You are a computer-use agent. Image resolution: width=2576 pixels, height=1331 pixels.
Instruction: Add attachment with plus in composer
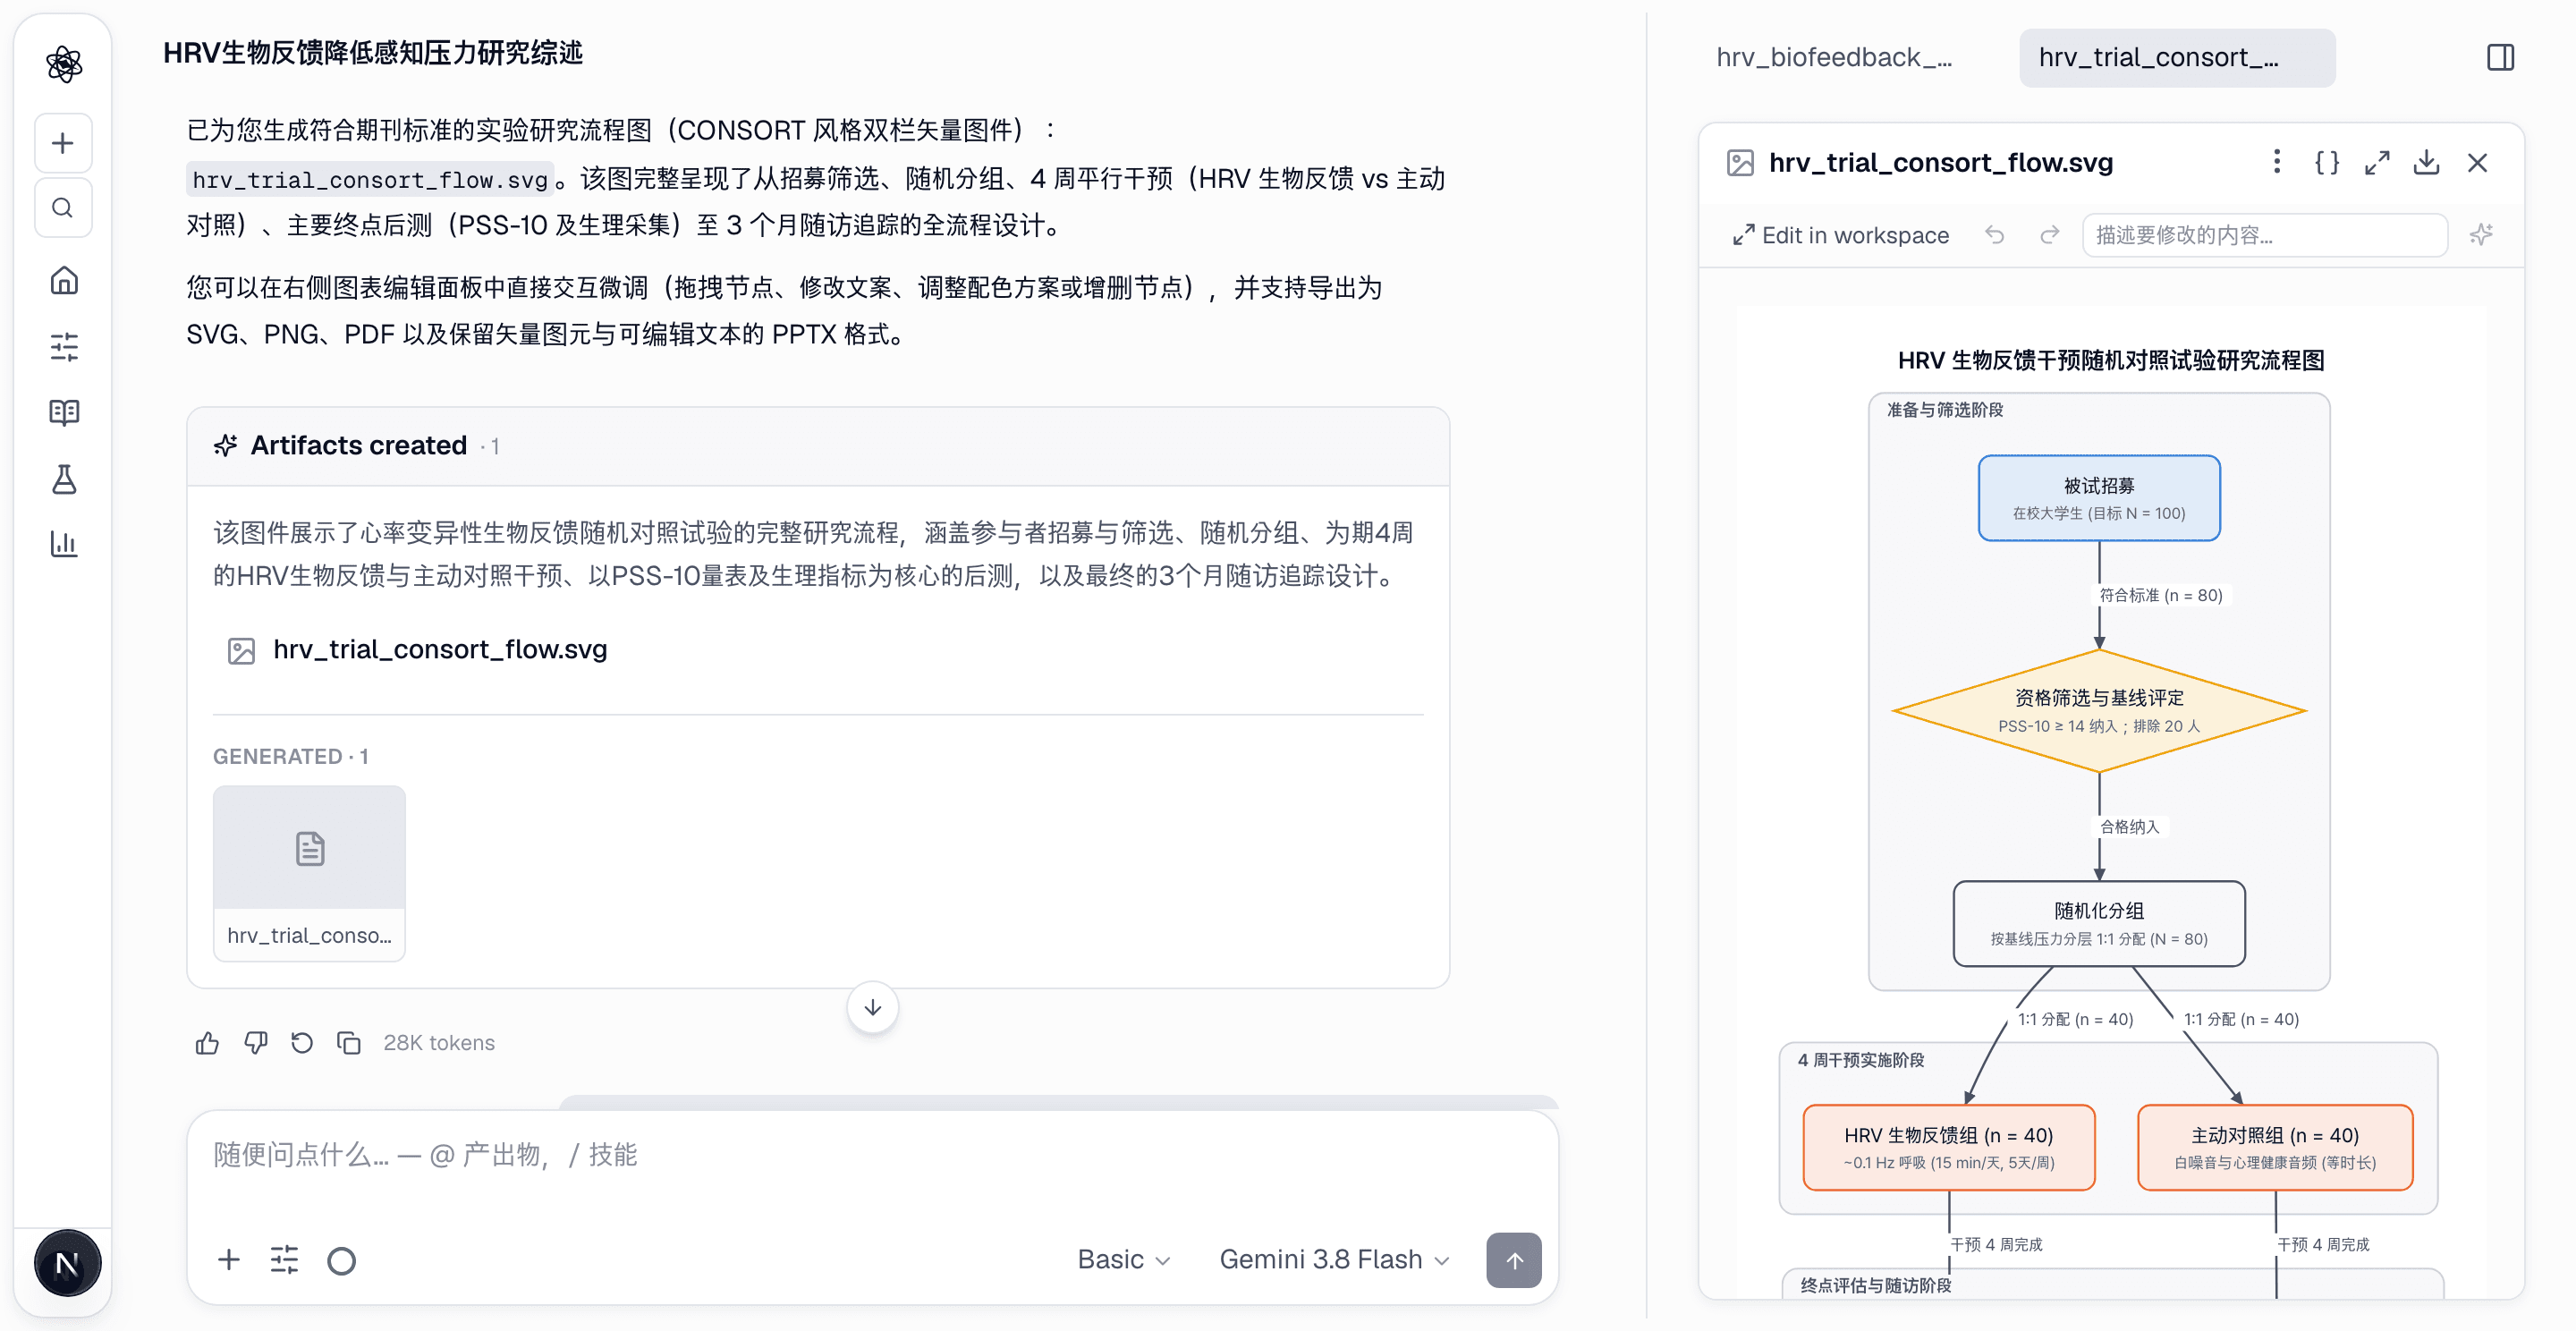coord(229,1260)
